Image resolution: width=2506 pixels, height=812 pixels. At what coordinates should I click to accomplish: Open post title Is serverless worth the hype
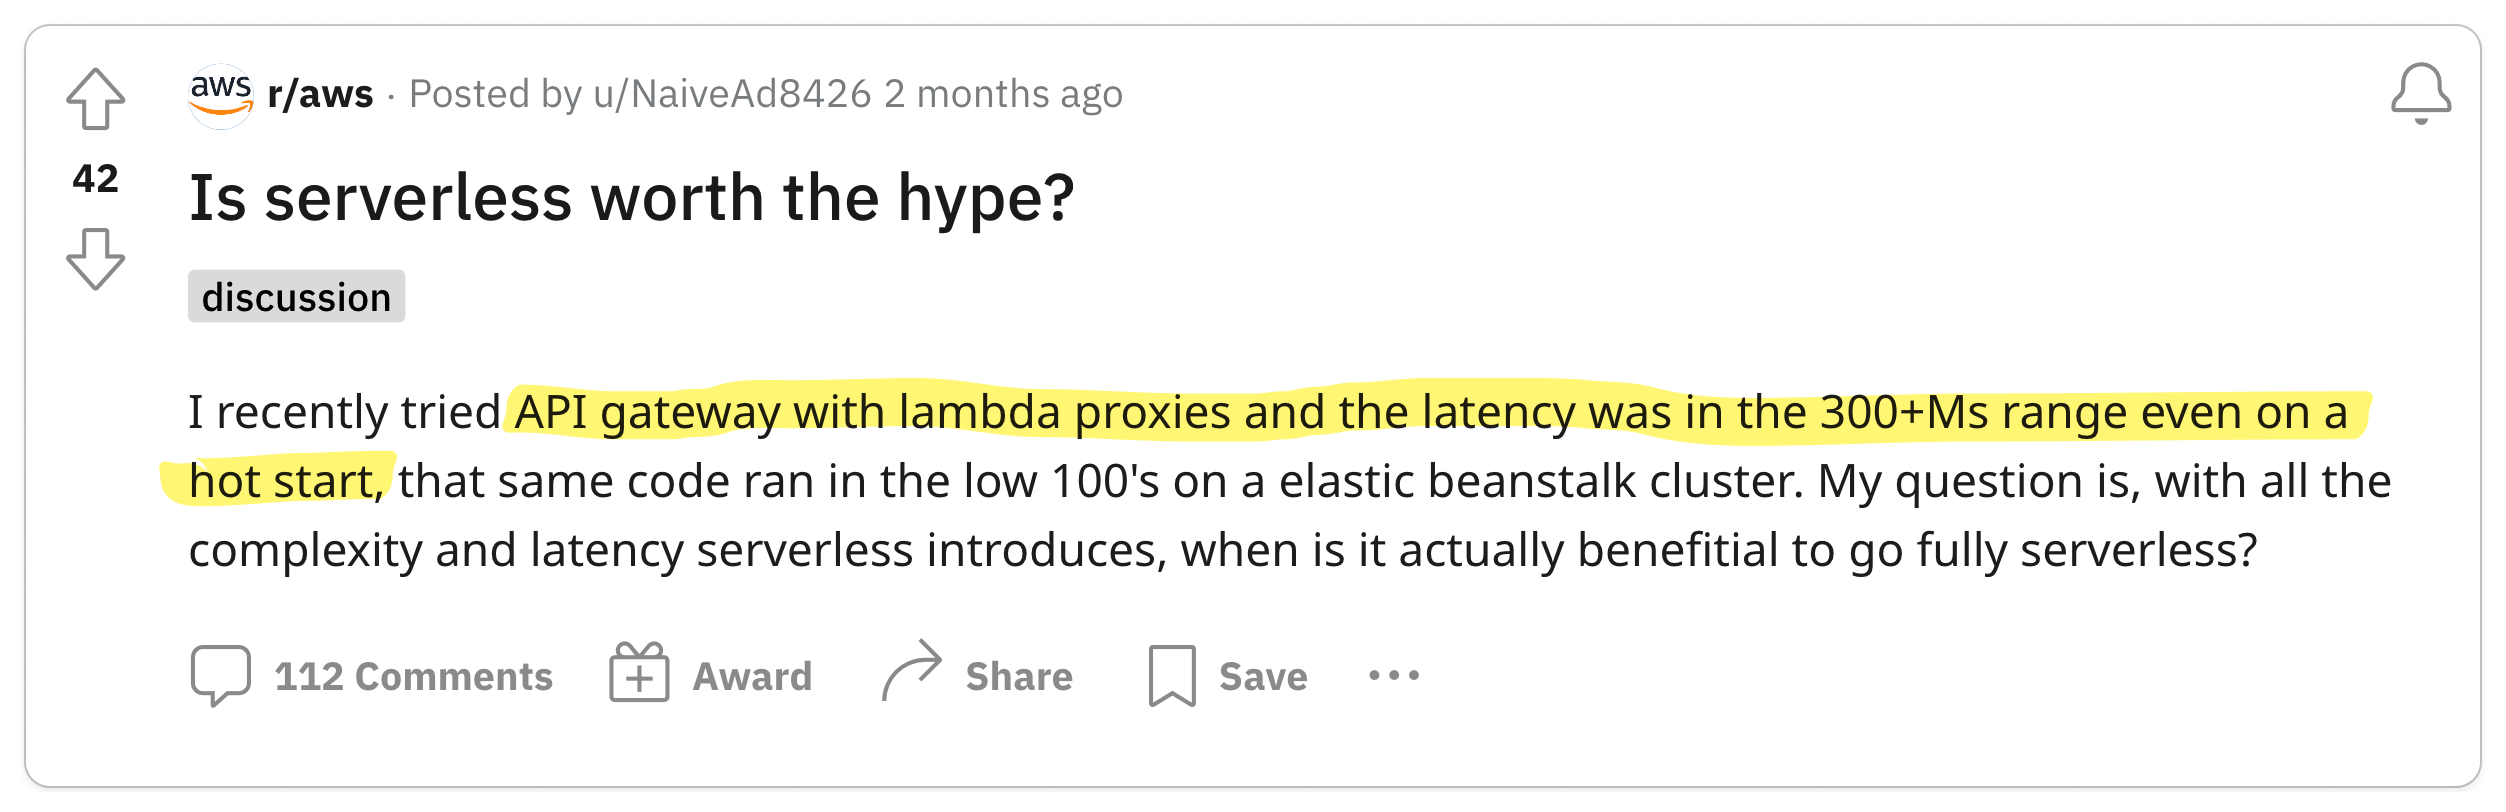pyautogui.click(x=632, y=198)
